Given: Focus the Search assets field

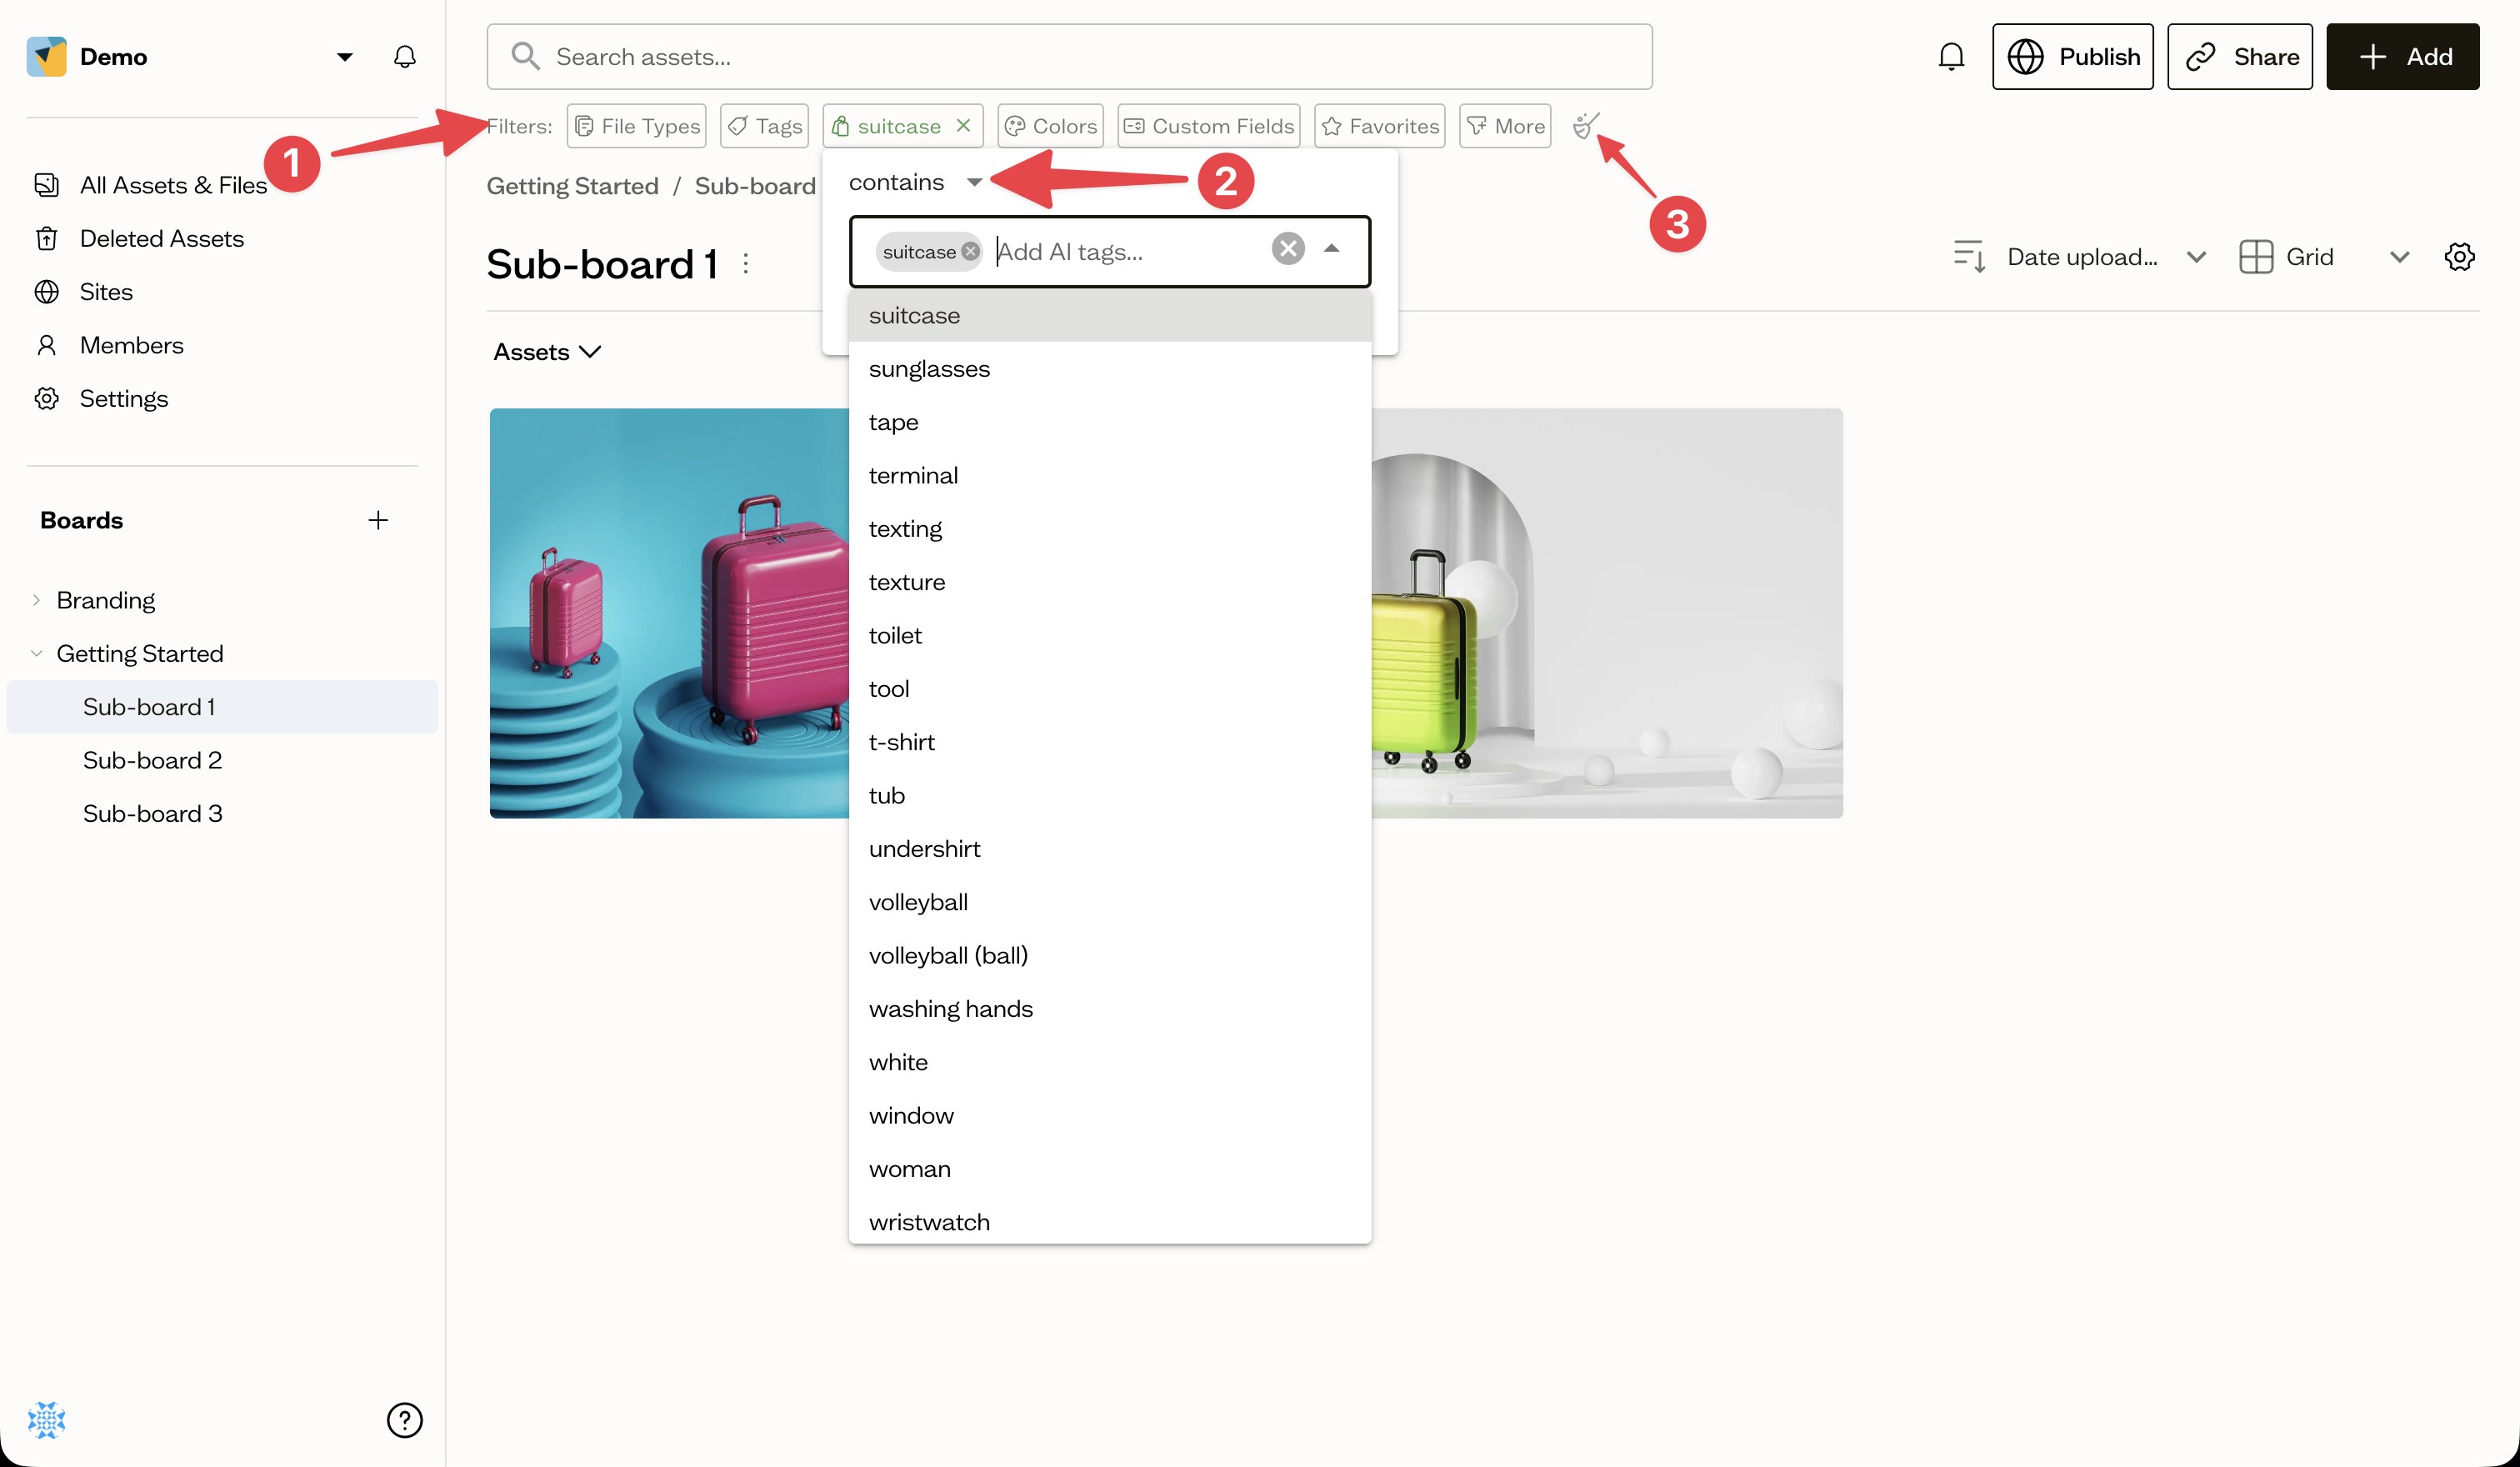Looking at the screenshot, I should 1069,57.
